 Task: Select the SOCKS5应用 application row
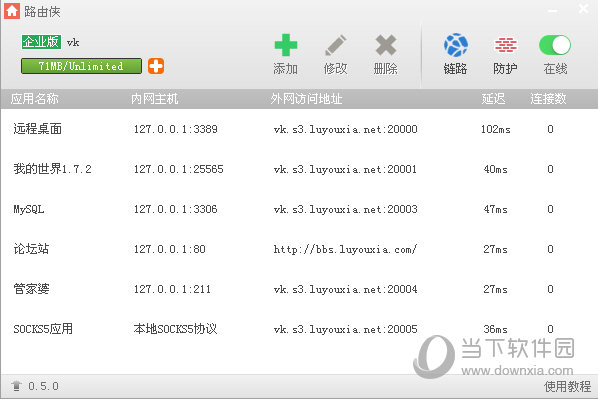(299, 329)
